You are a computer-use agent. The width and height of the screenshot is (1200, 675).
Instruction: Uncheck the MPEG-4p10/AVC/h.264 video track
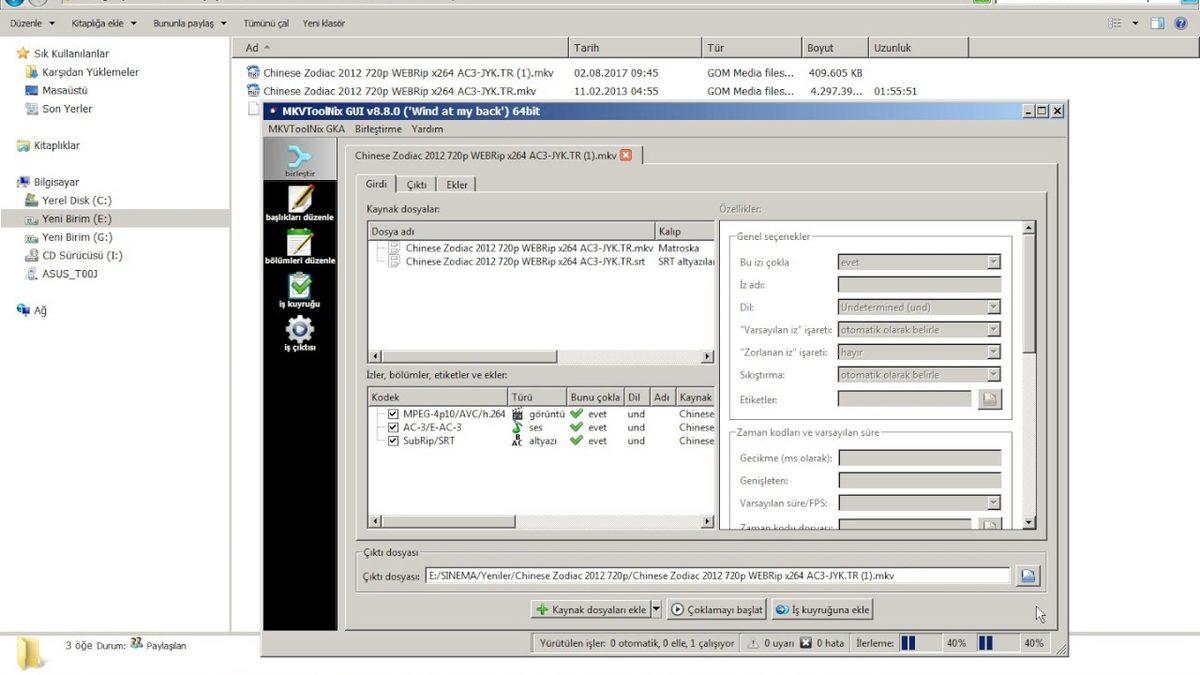coord(393,413)
